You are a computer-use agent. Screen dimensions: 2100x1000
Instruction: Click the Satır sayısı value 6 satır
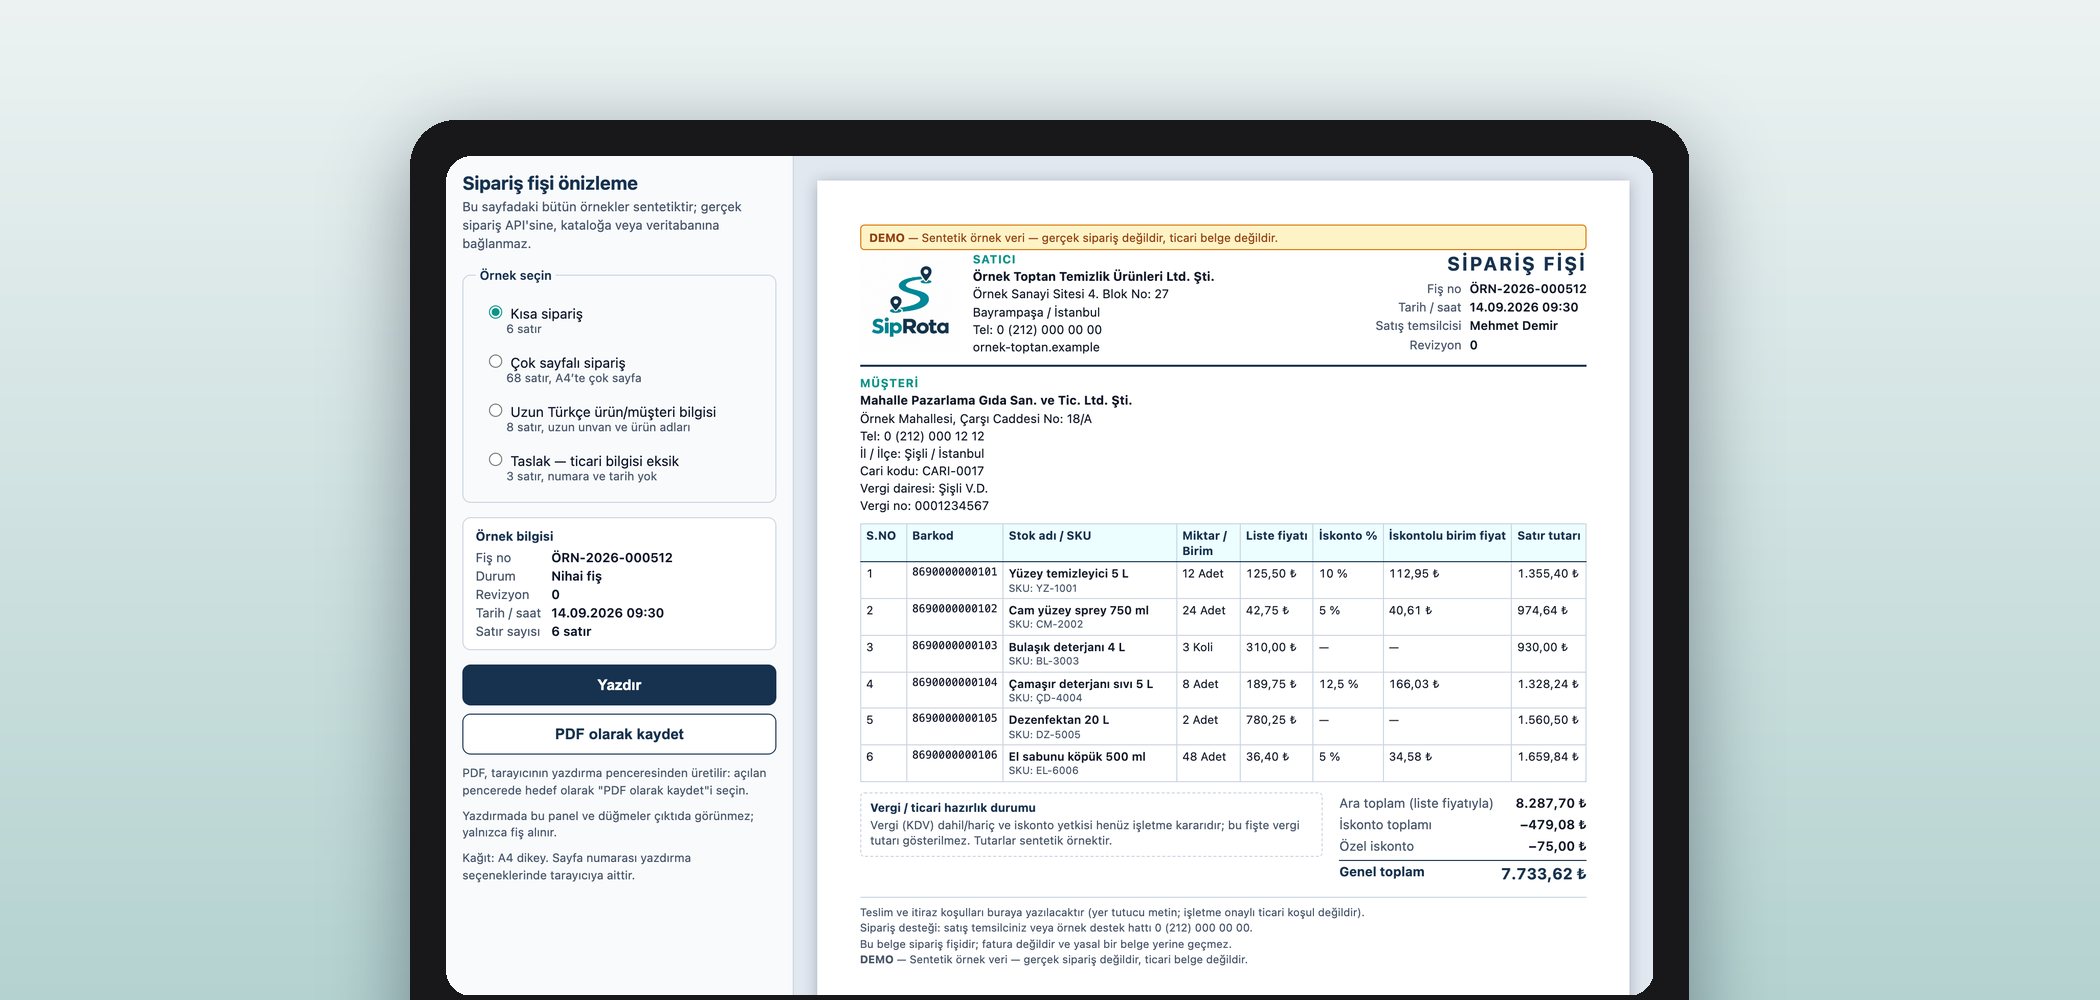tap(571, 632)
